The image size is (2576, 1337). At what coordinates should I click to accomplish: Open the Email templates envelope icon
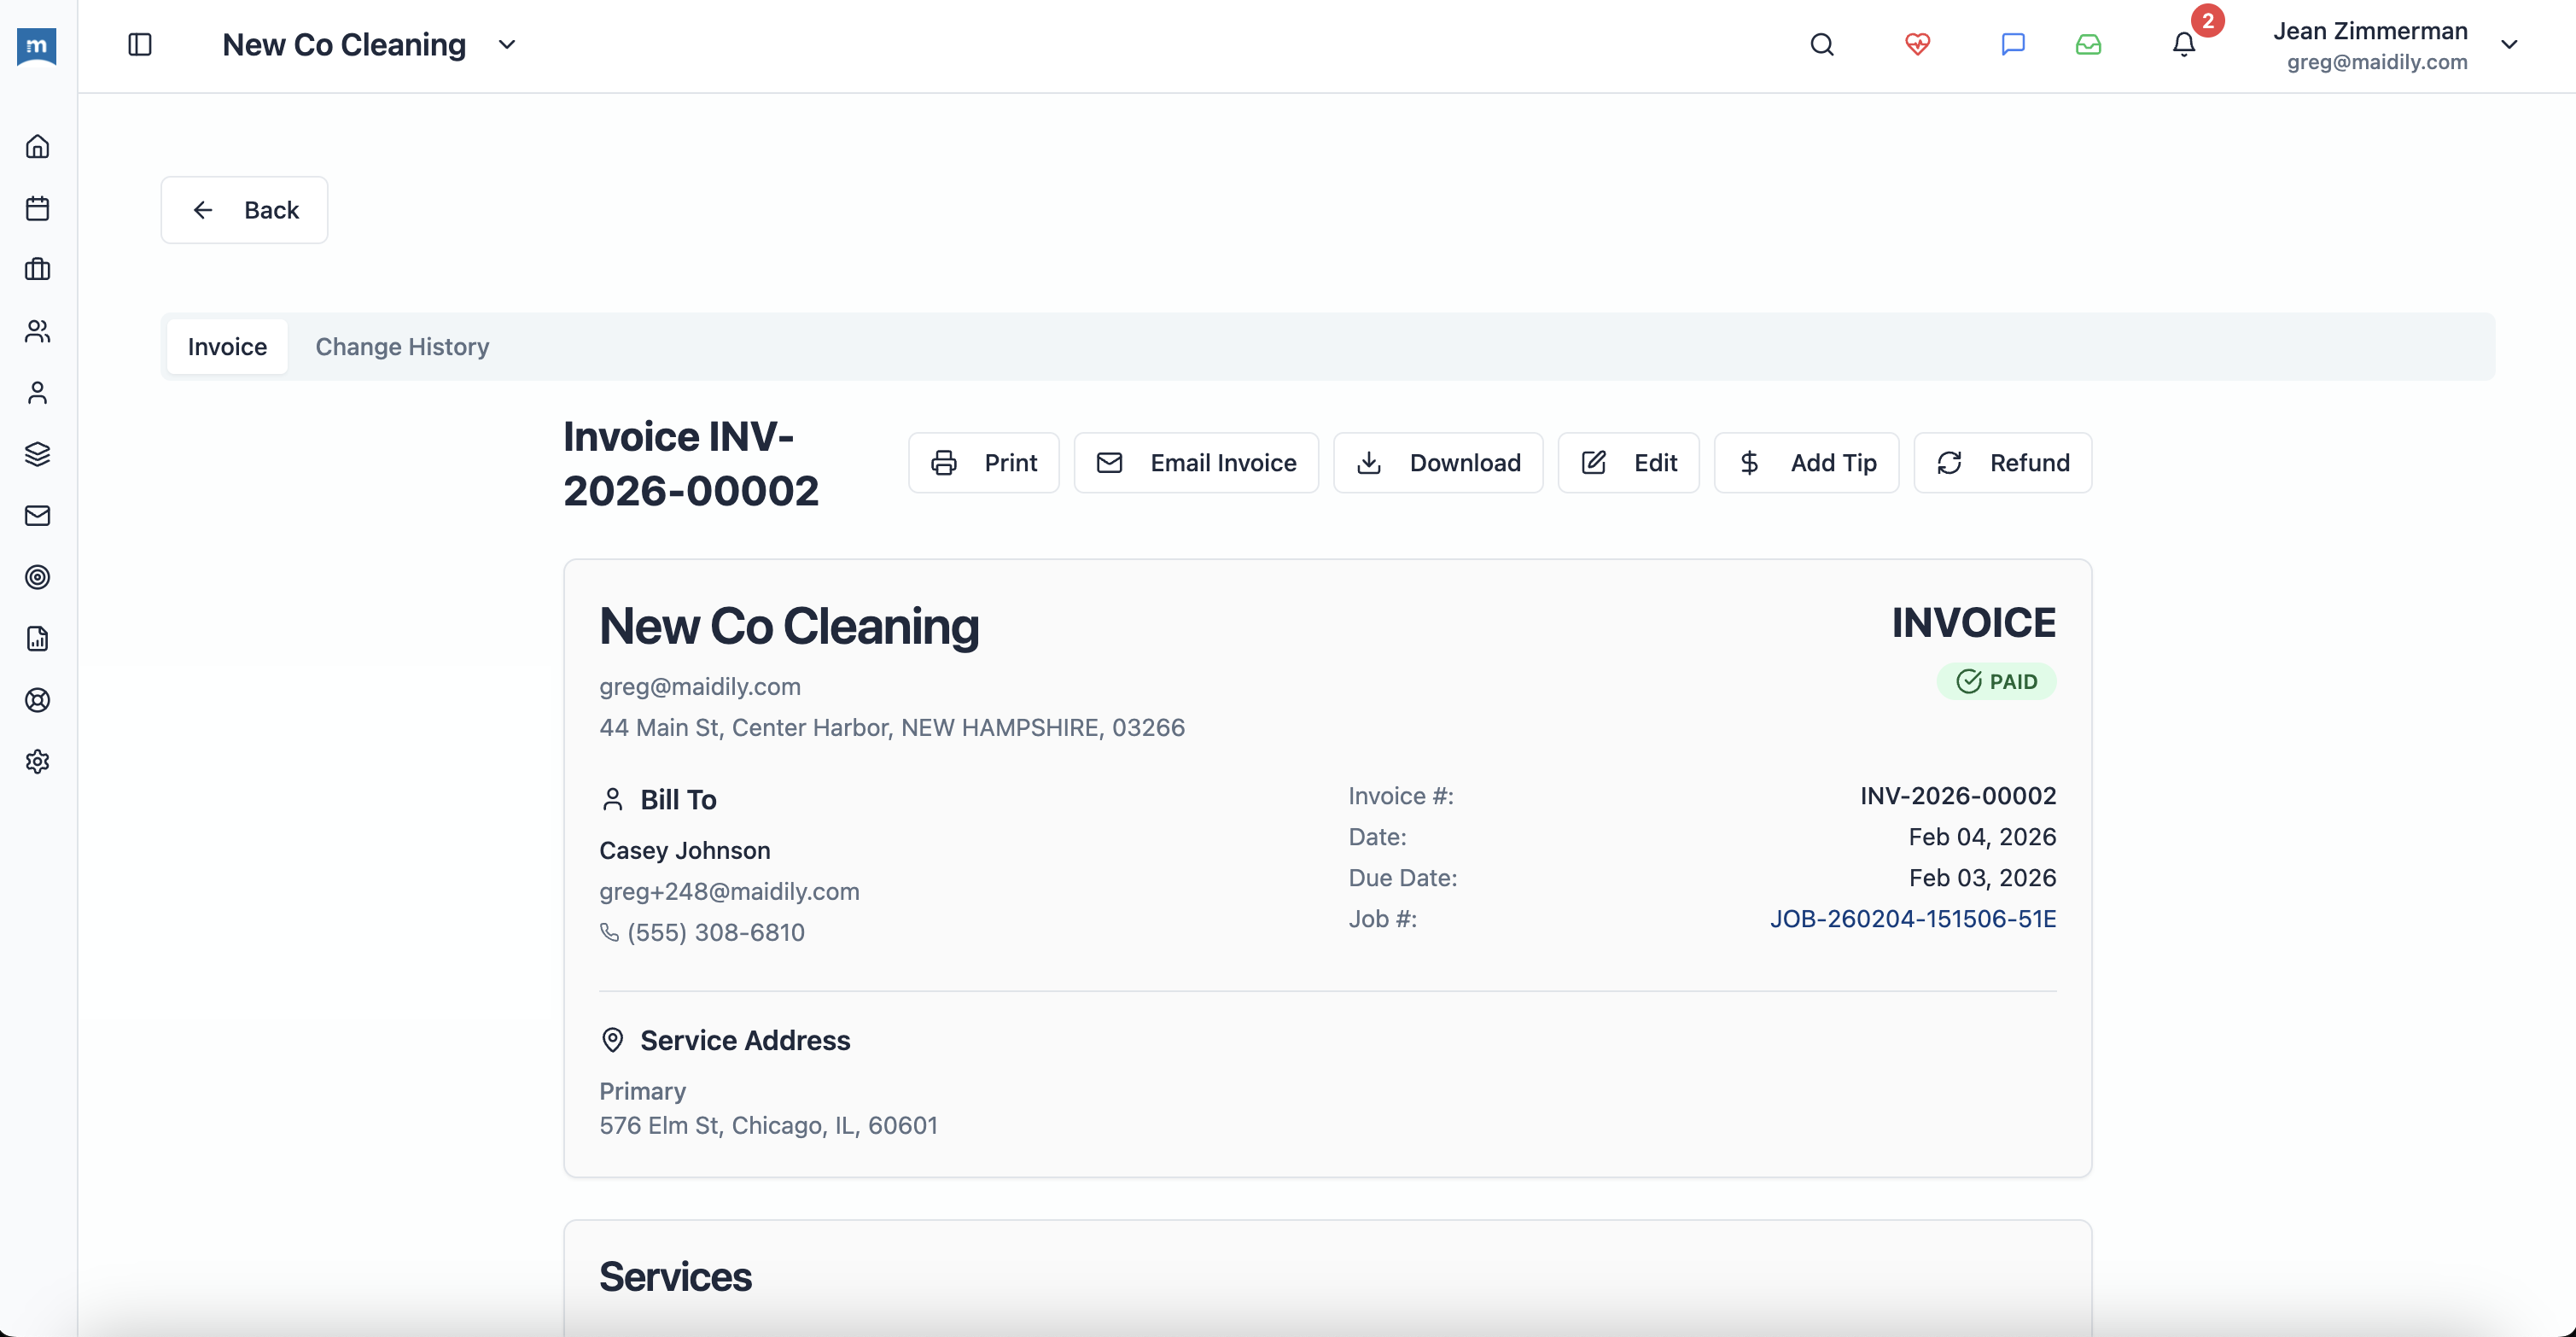pos(37,516)
